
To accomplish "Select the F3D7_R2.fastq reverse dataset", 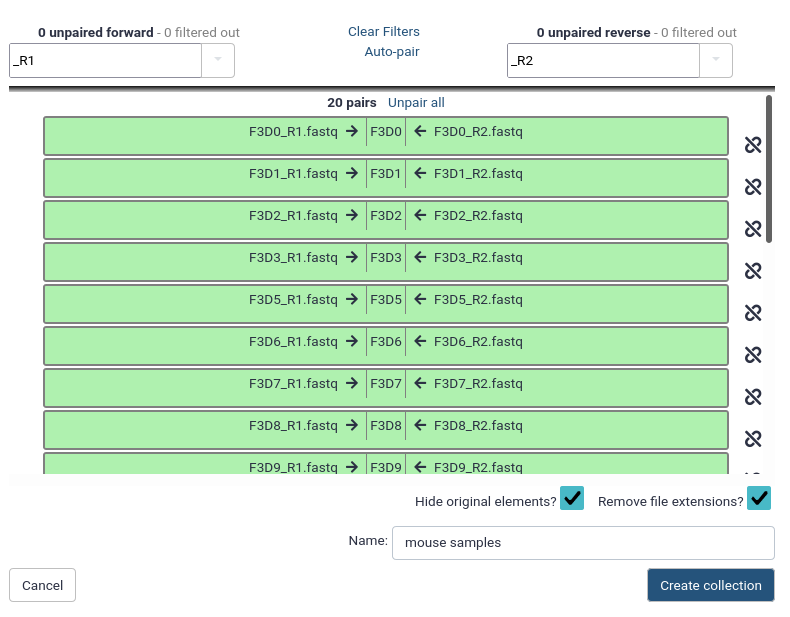I will [x=478, y=384].
